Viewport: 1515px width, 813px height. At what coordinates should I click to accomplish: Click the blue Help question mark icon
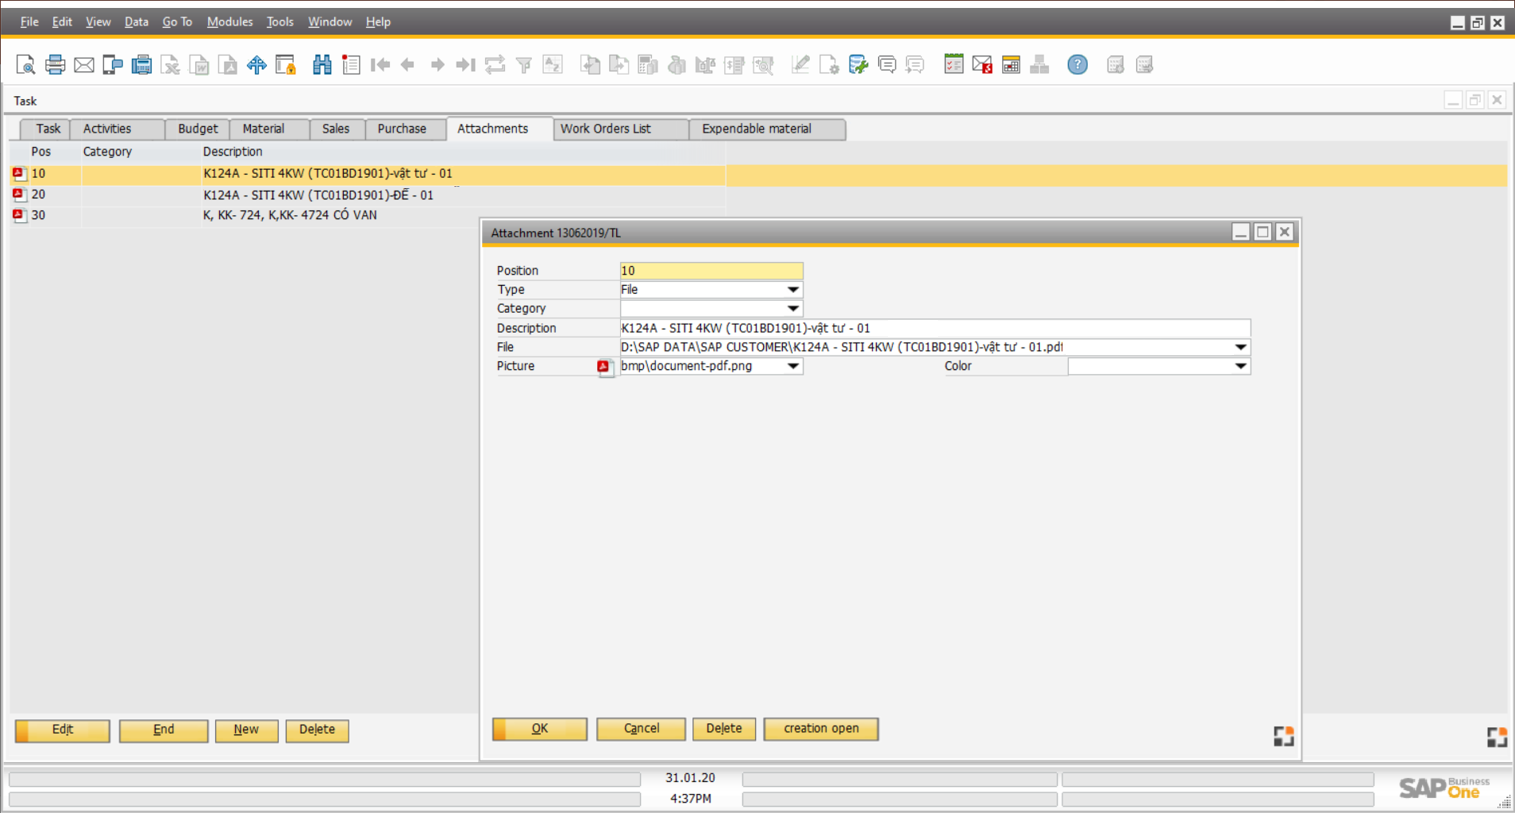coord(1077,65)
